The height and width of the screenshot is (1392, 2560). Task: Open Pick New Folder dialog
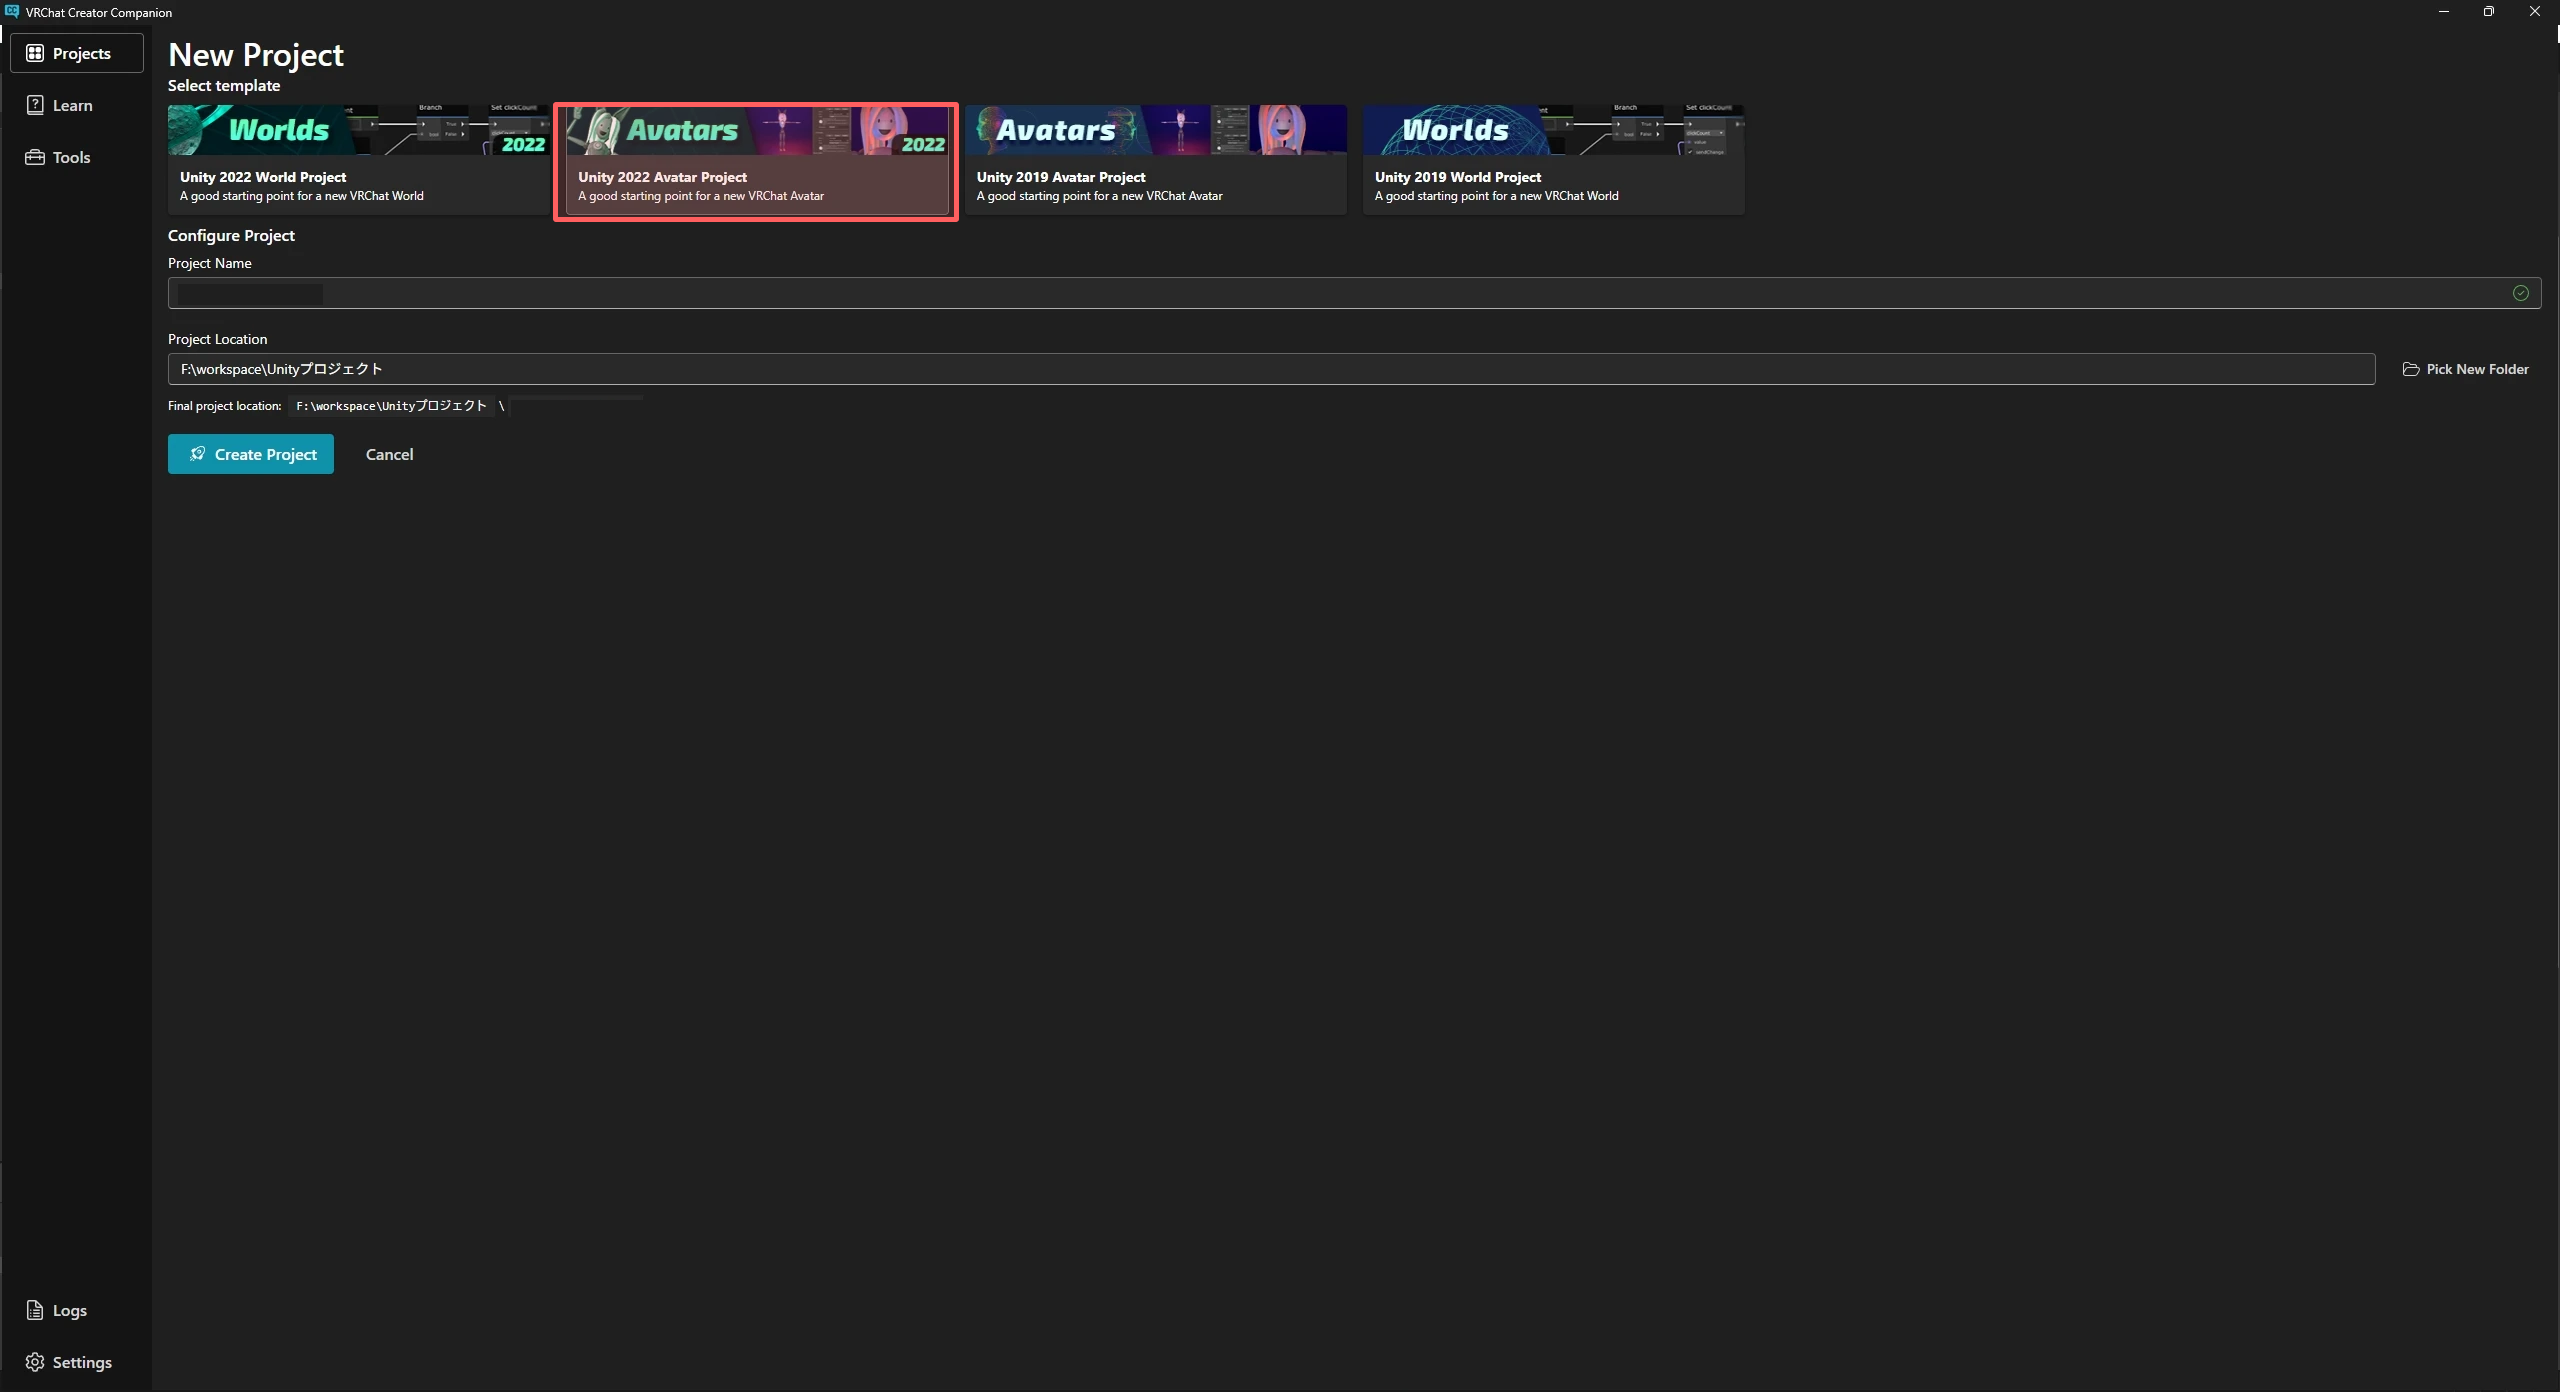[2464, 367]
